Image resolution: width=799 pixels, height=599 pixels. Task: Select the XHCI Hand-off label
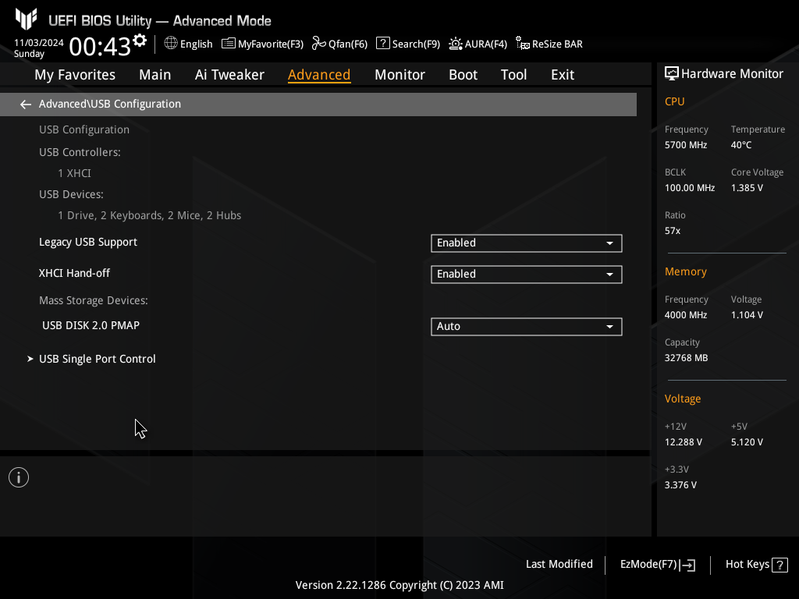point(74,273)
